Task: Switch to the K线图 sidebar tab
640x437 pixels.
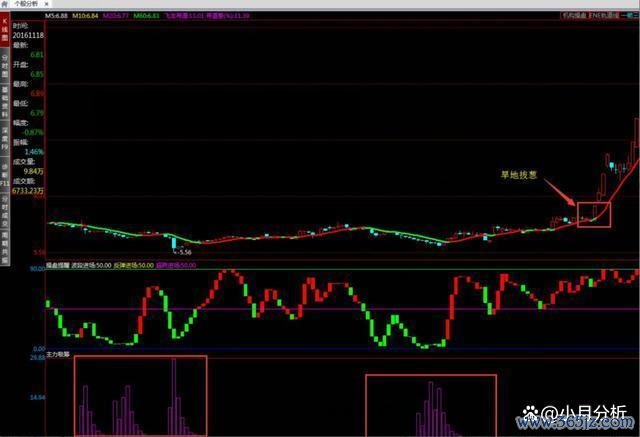Action: tap(5, 29)
